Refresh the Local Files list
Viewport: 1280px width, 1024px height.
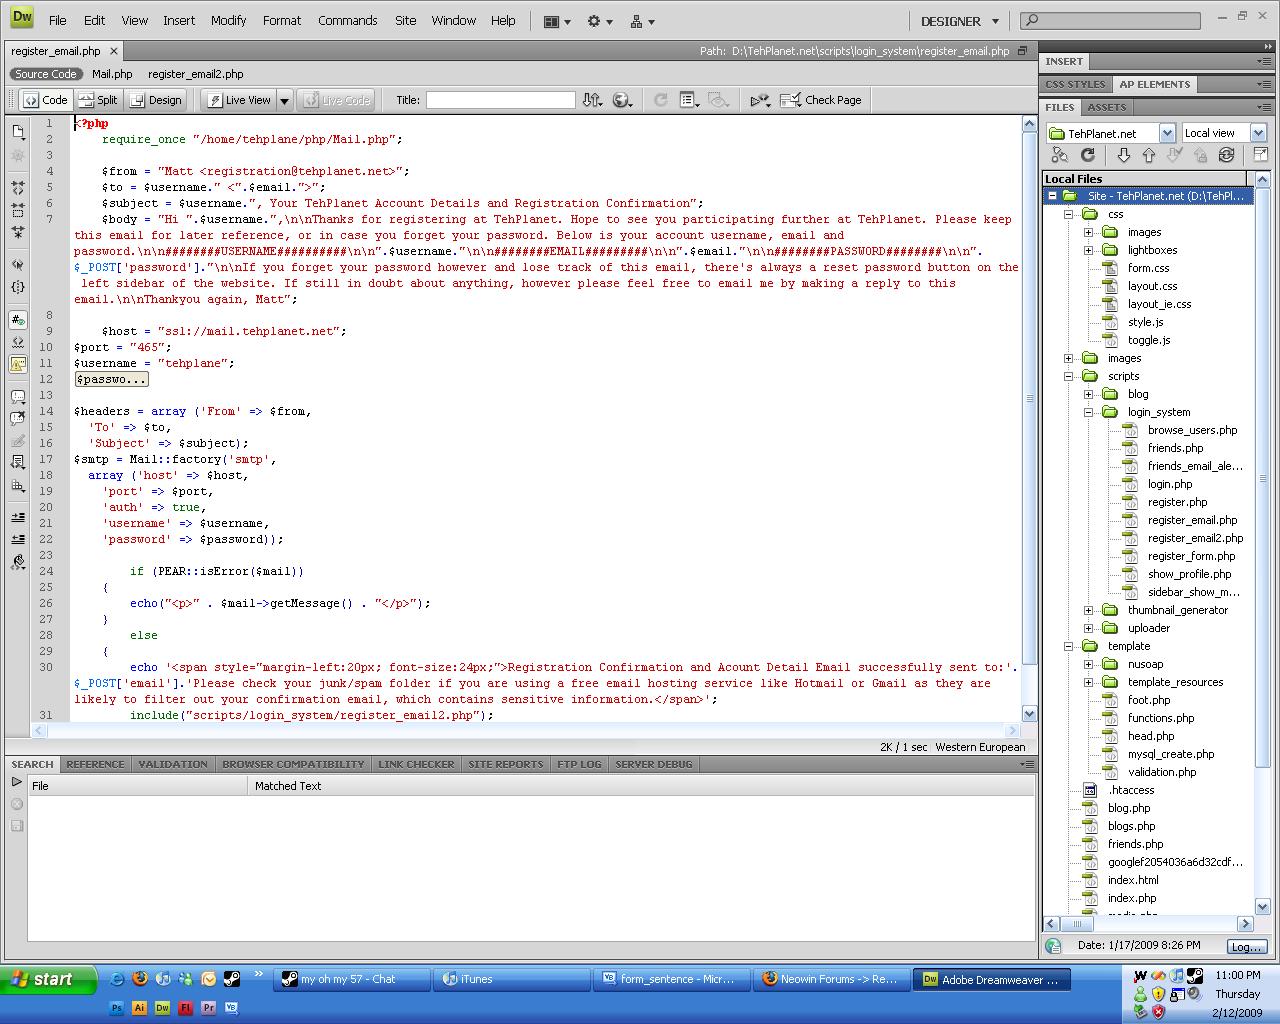coord(1088,154)
